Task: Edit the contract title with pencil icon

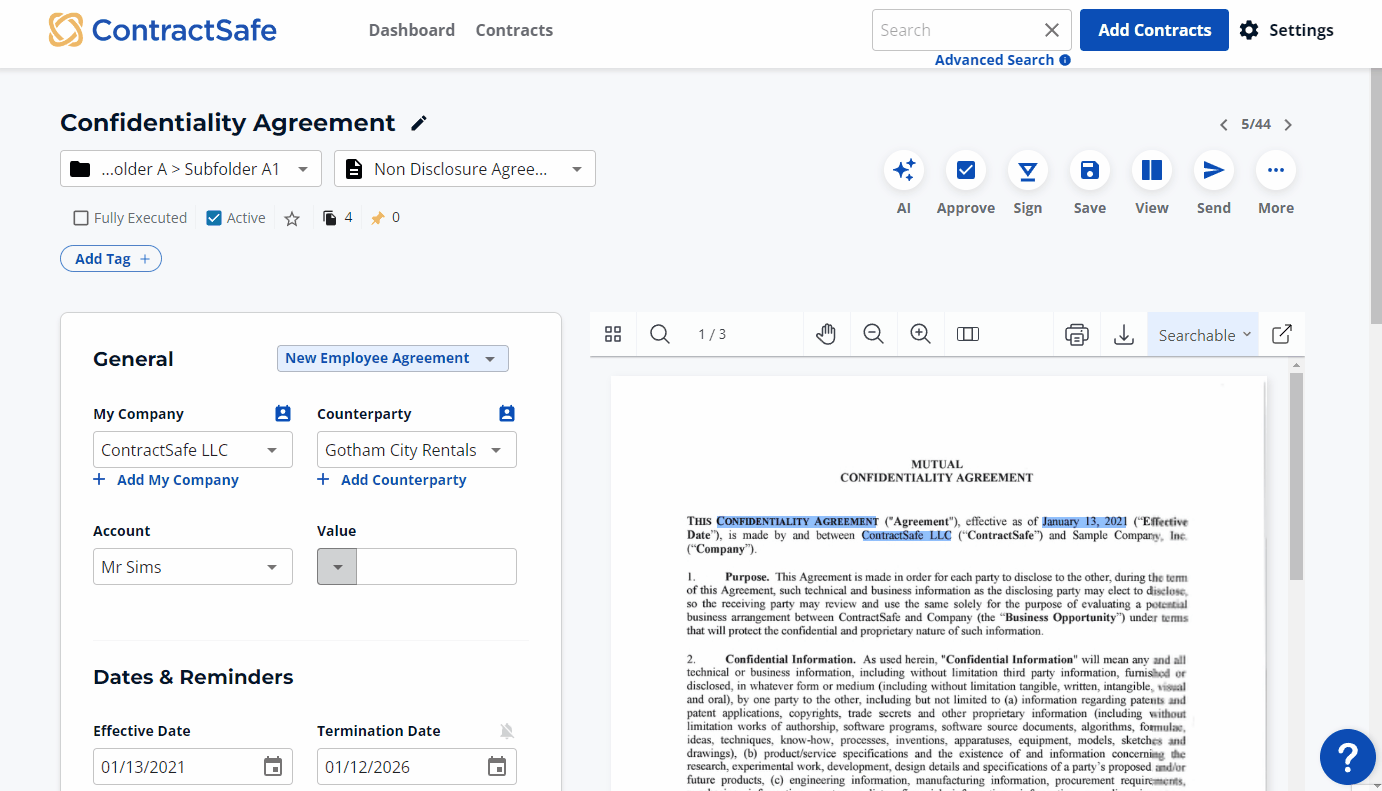Action: pyautogui.click(x=419, y=123)
